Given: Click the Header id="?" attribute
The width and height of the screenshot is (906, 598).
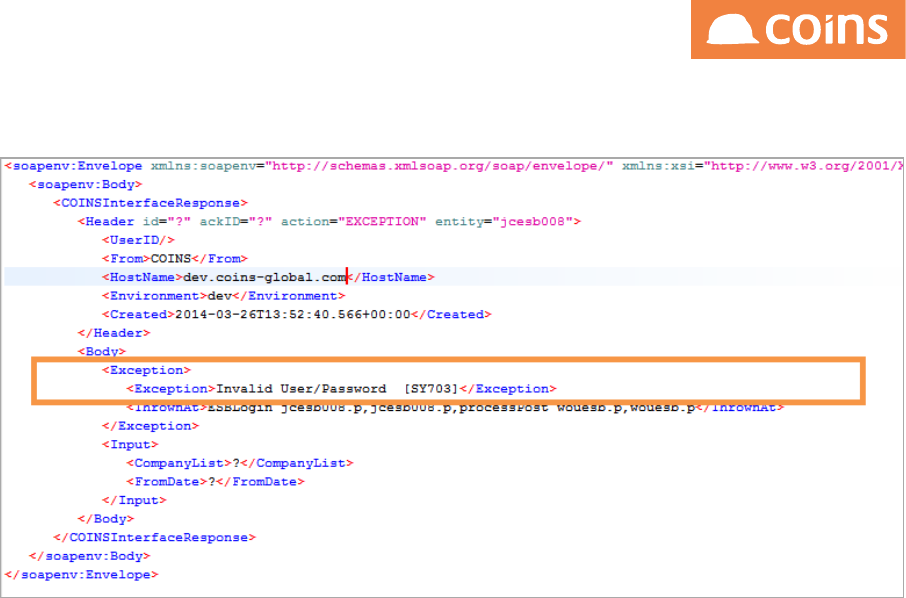Looking at the screenshot, I should (166, 222).
